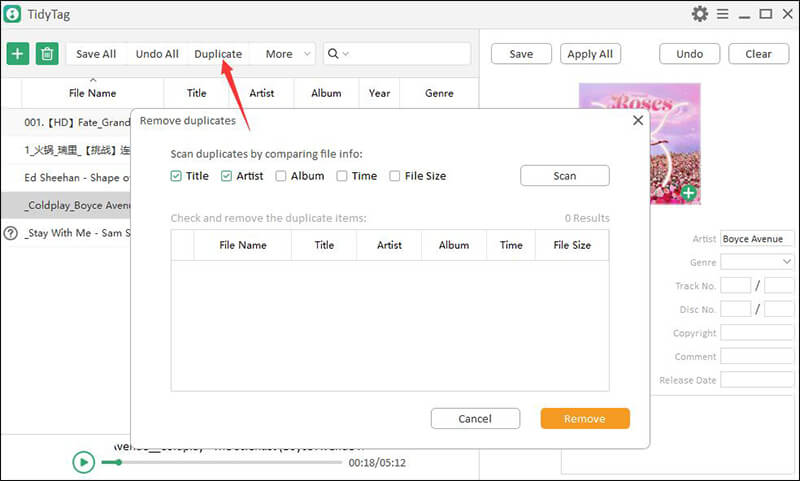Click the Artist header in duplicates table
This screenshot has width=800, height=481.
pyautogui.click(x=389, y=245)
